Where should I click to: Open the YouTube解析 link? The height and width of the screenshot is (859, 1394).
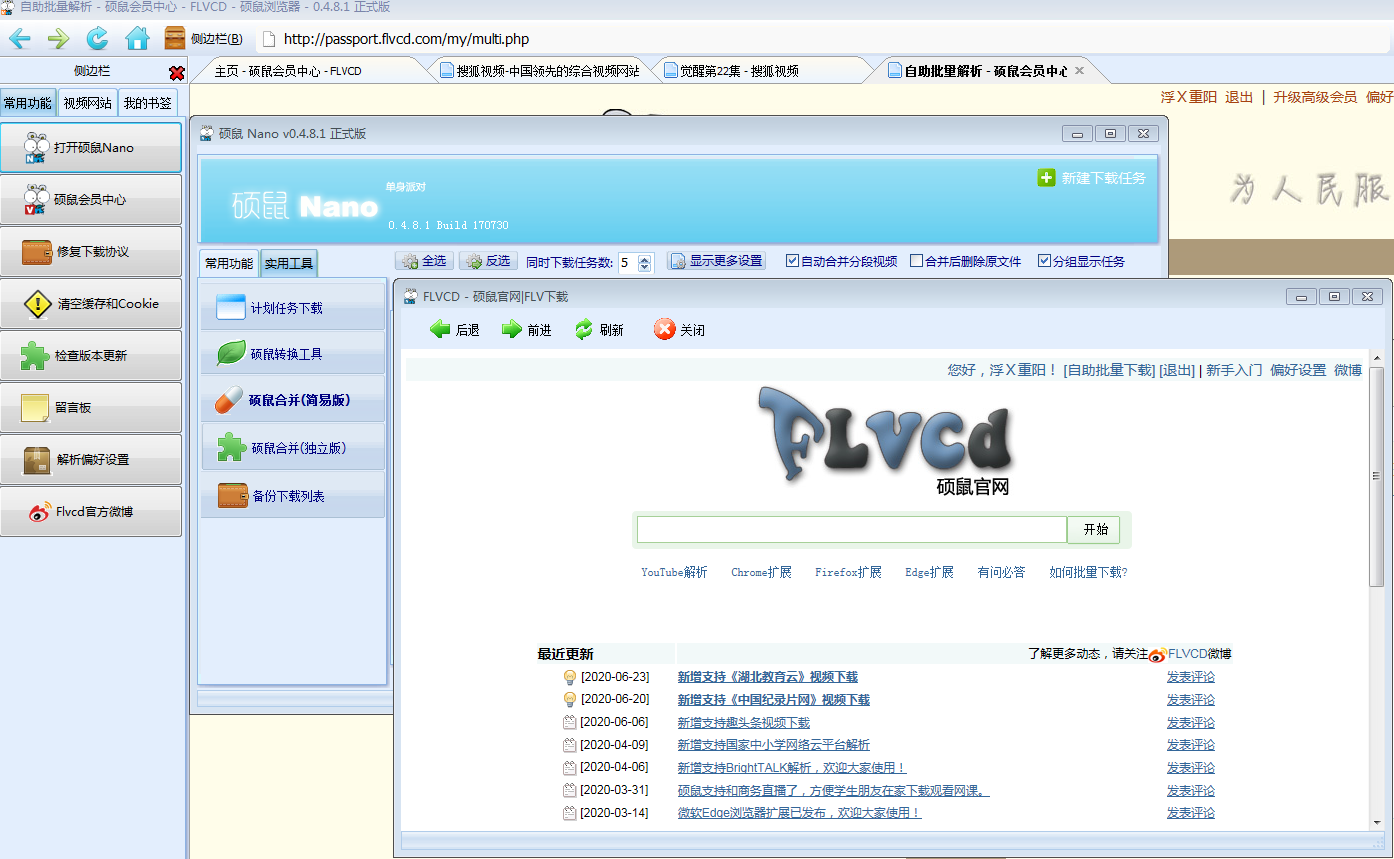pyautogui.click(x=674, y=572)
